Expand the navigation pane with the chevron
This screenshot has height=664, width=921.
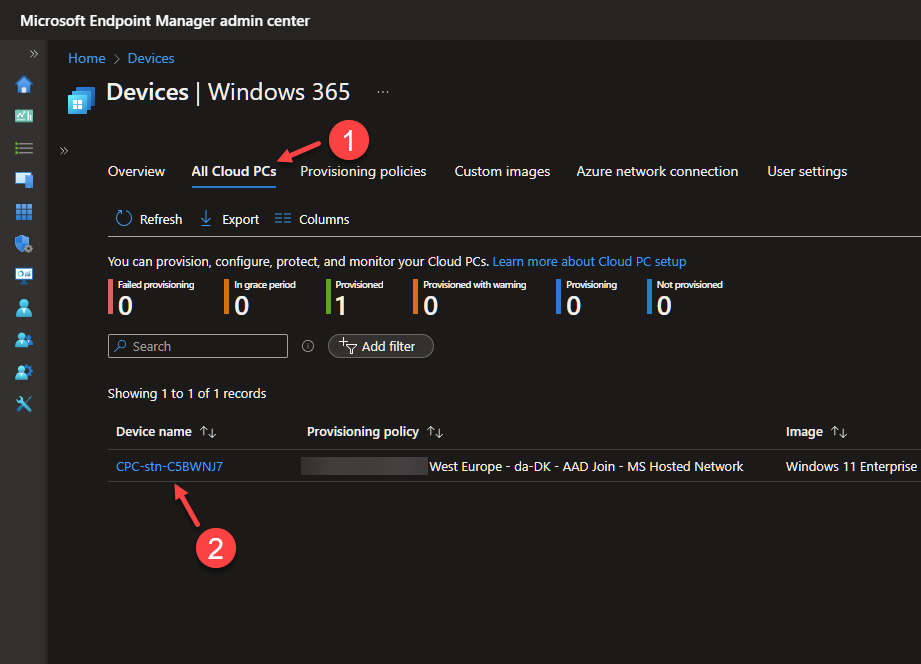click(x=62, y=151)
